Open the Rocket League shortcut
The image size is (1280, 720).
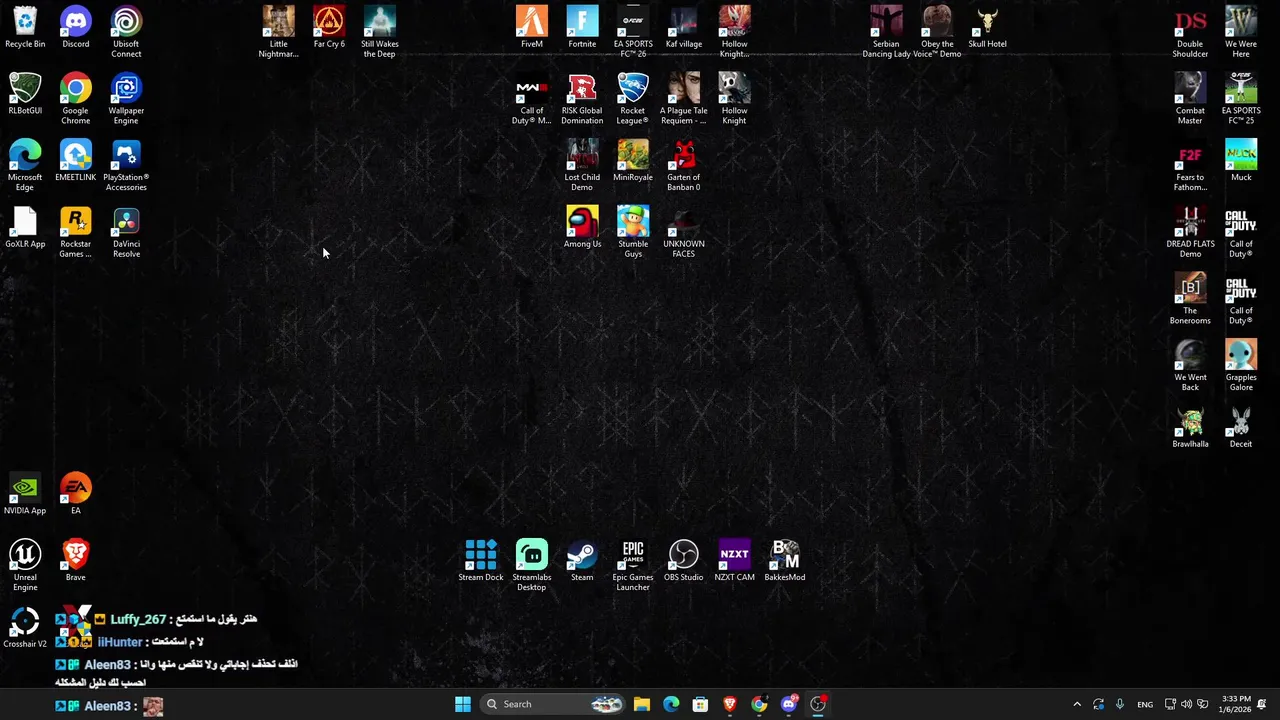[633, 98]
